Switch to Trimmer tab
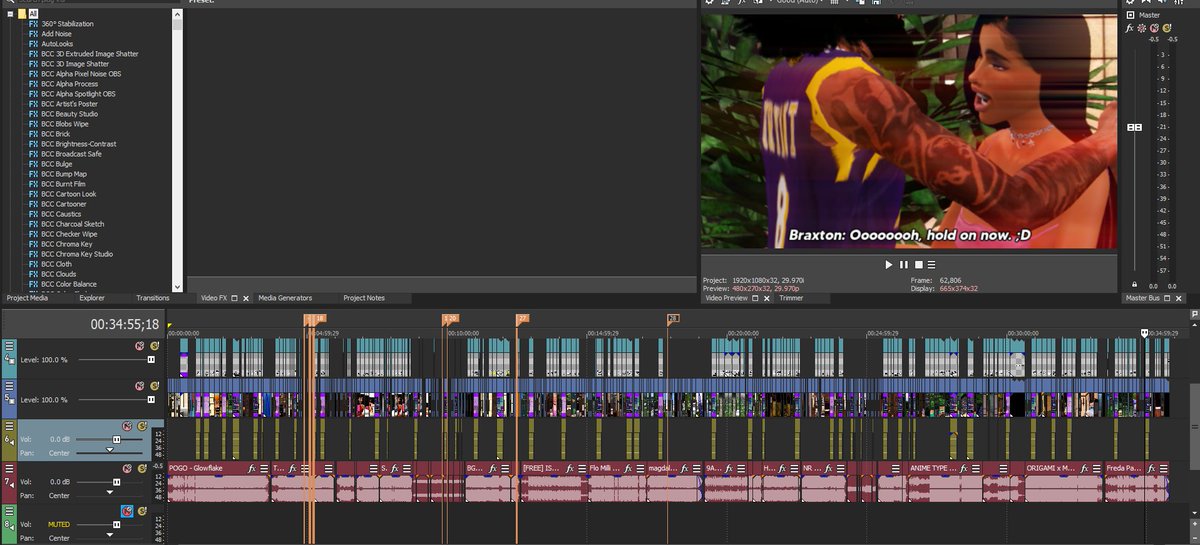 (791, 298)
